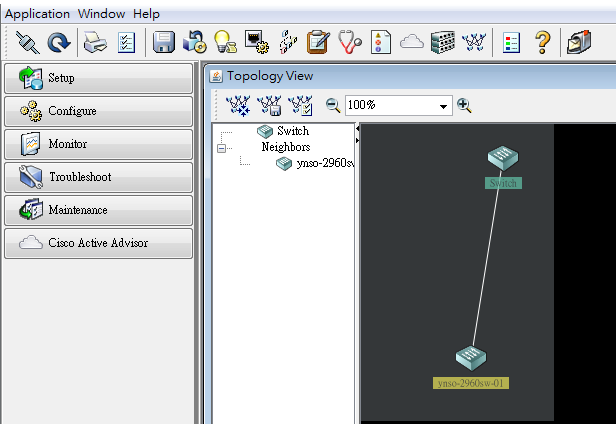Open the Window menu
This screenshot has width=616, height=424.
click(x=101, y=14)
